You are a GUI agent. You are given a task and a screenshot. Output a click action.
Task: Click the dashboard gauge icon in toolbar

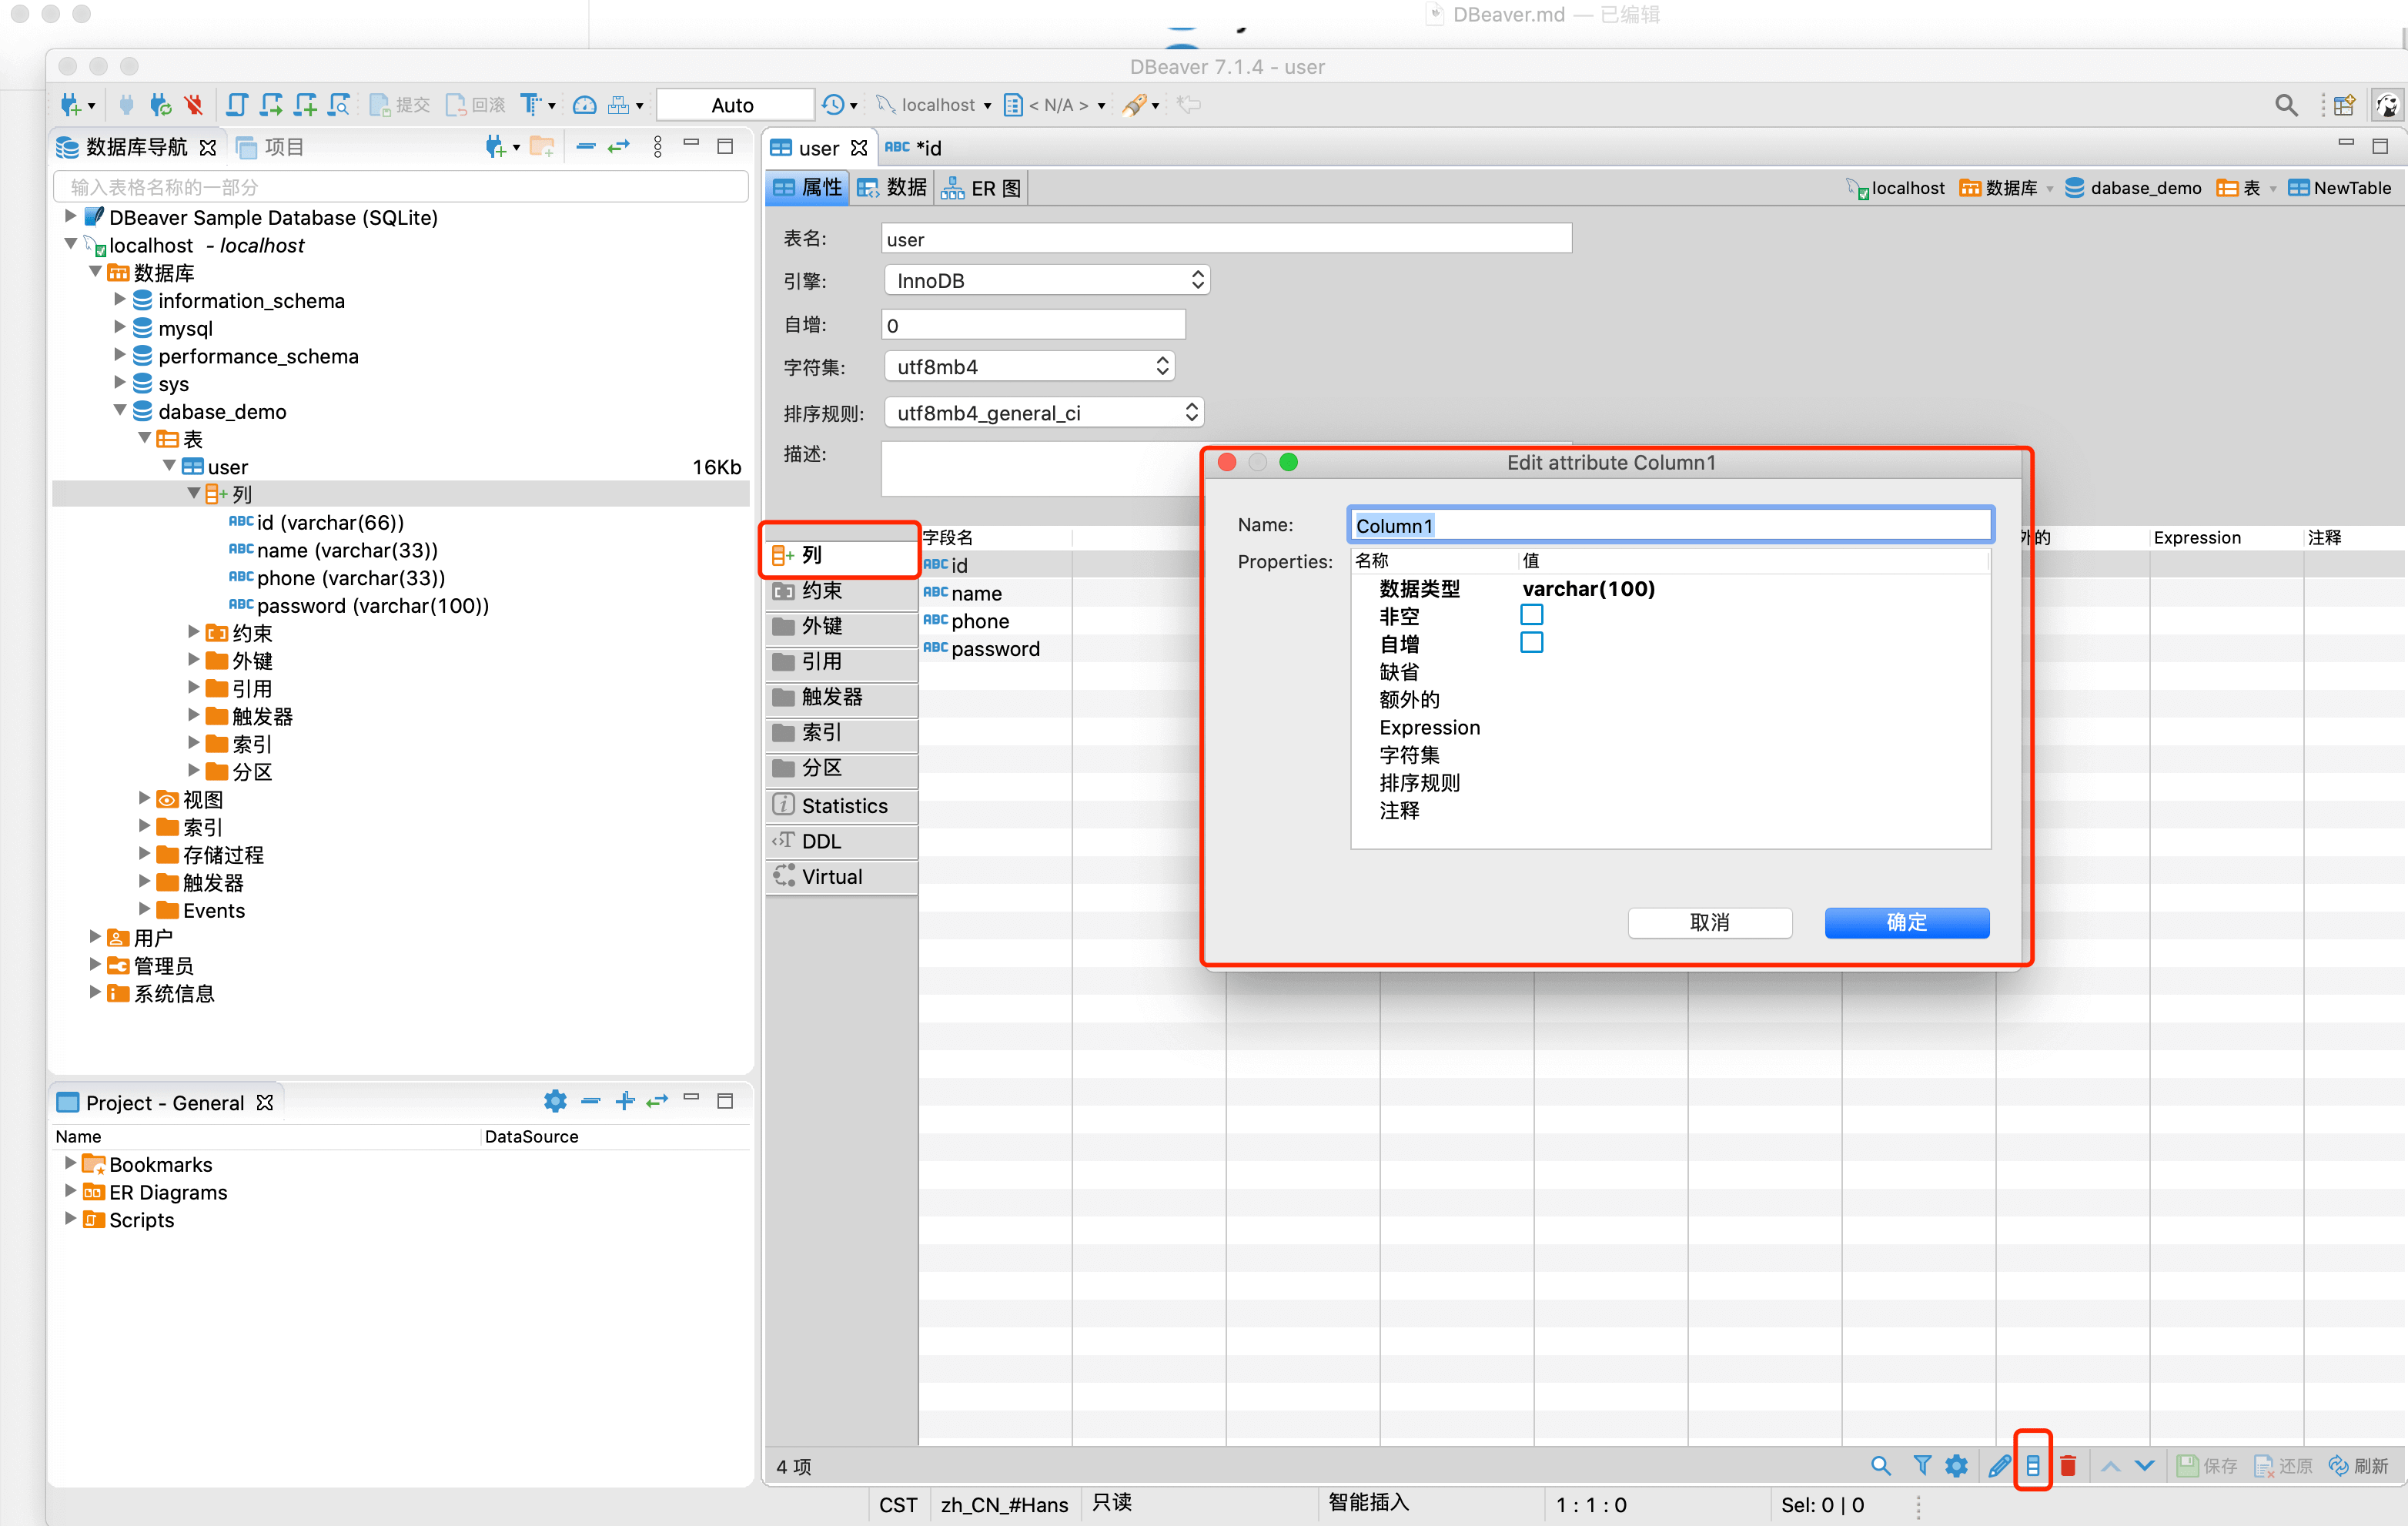point(585,105)
